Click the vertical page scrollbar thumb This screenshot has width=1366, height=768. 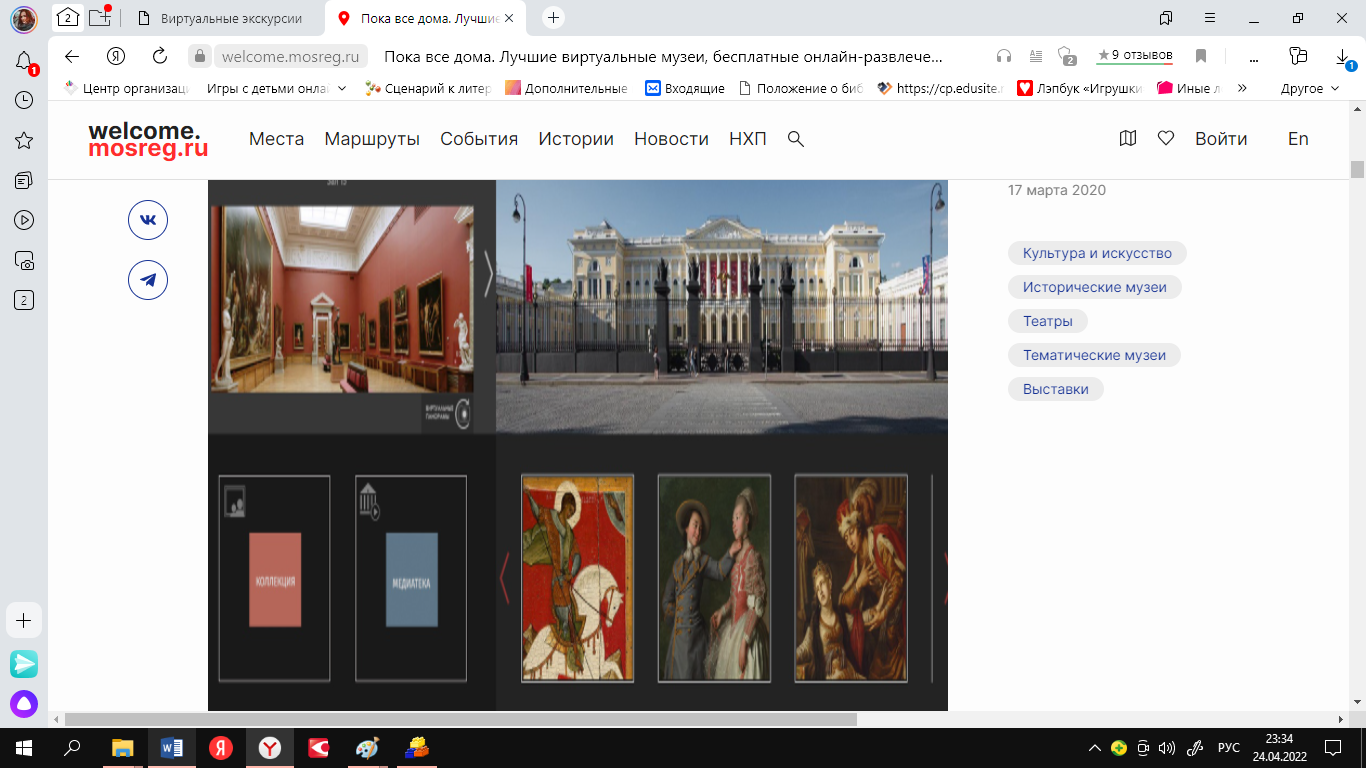1357,169
